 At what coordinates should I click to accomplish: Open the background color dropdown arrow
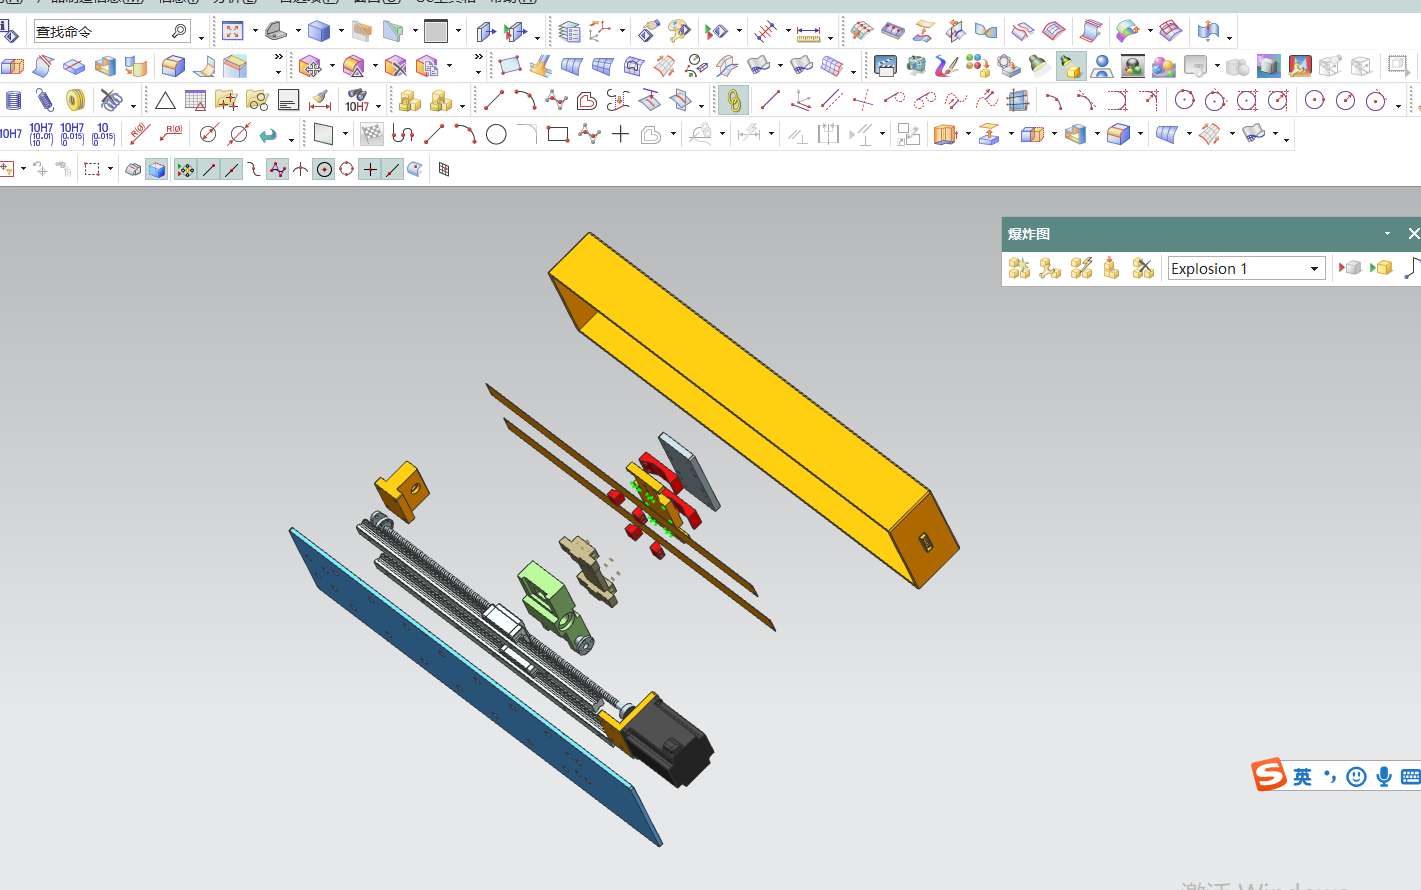459,31
